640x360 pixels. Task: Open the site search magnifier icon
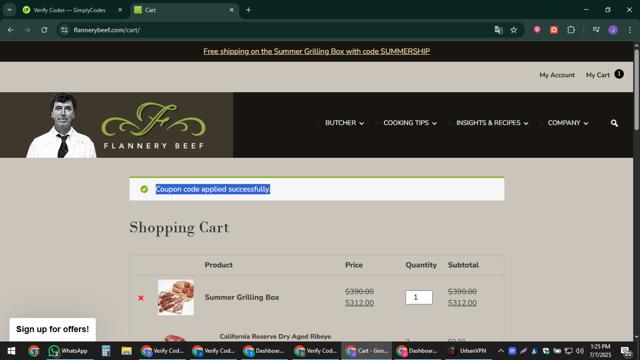614,123
